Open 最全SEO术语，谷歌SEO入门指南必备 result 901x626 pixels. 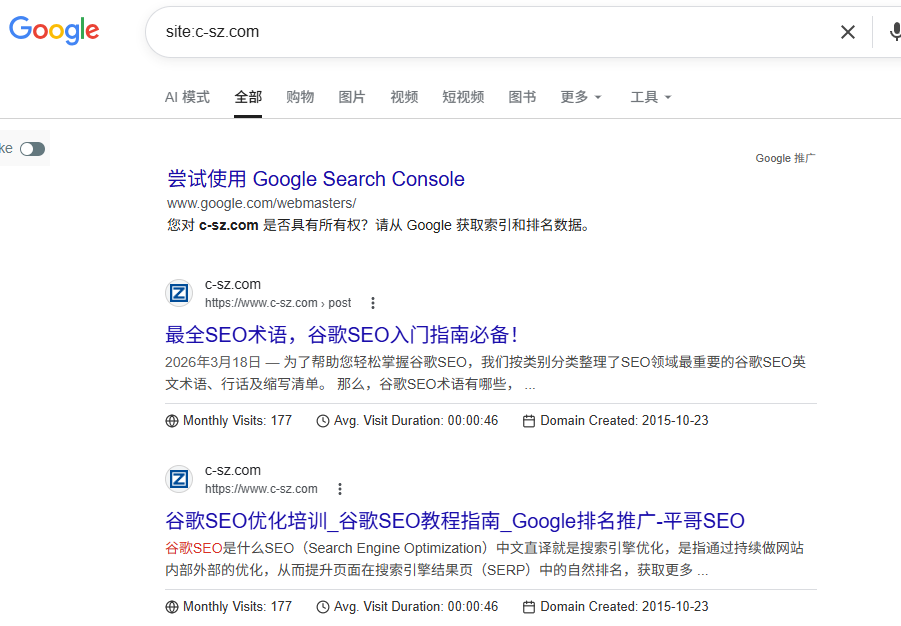(342, 335)
